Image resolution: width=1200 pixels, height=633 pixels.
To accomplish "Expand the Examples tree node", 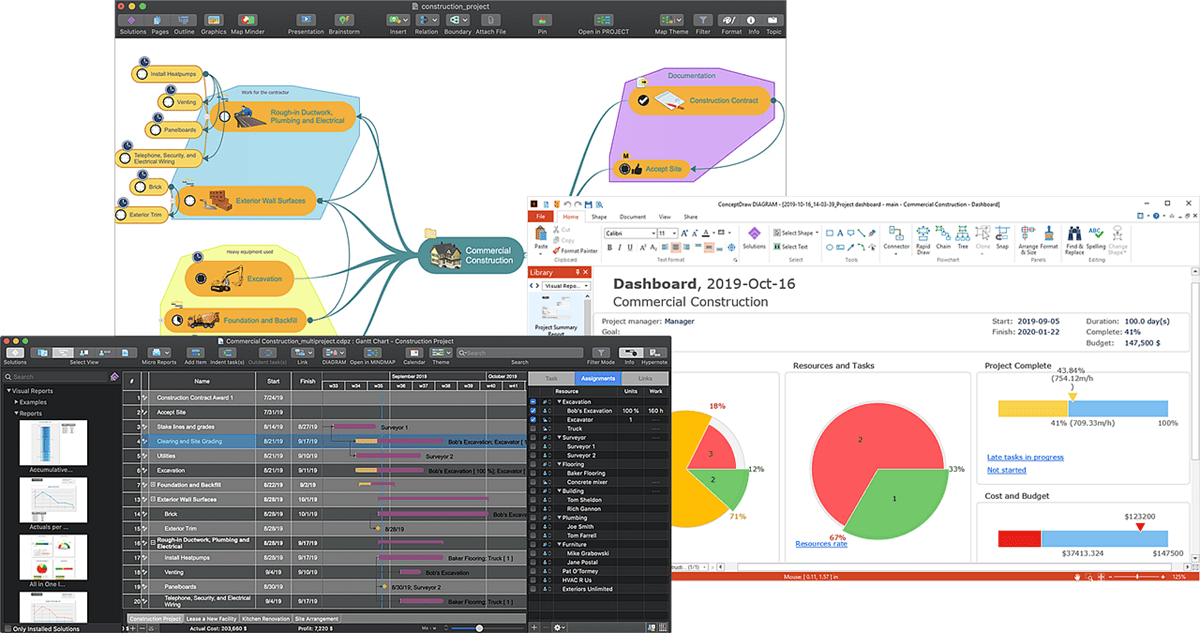I will coord(17,402).
